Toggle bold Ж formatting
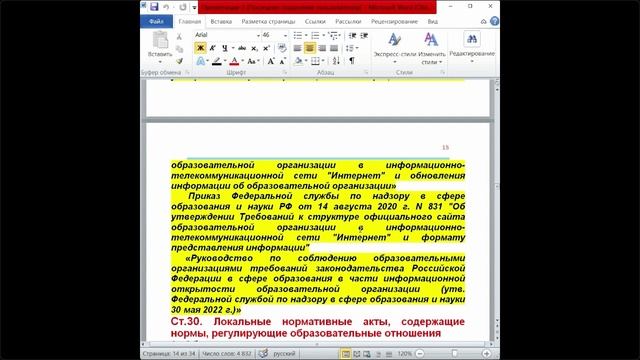The width and height of the screenshot is (640, 360). click(200, 48)
